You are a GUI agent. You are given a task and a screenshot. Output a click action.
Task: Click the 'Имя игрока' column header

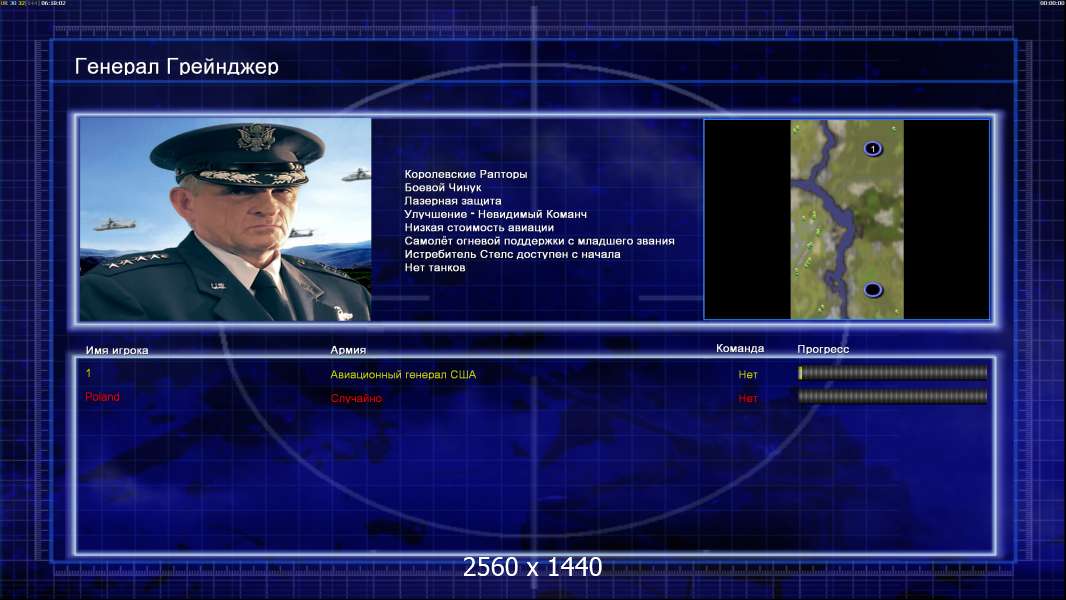coord(117,351)
